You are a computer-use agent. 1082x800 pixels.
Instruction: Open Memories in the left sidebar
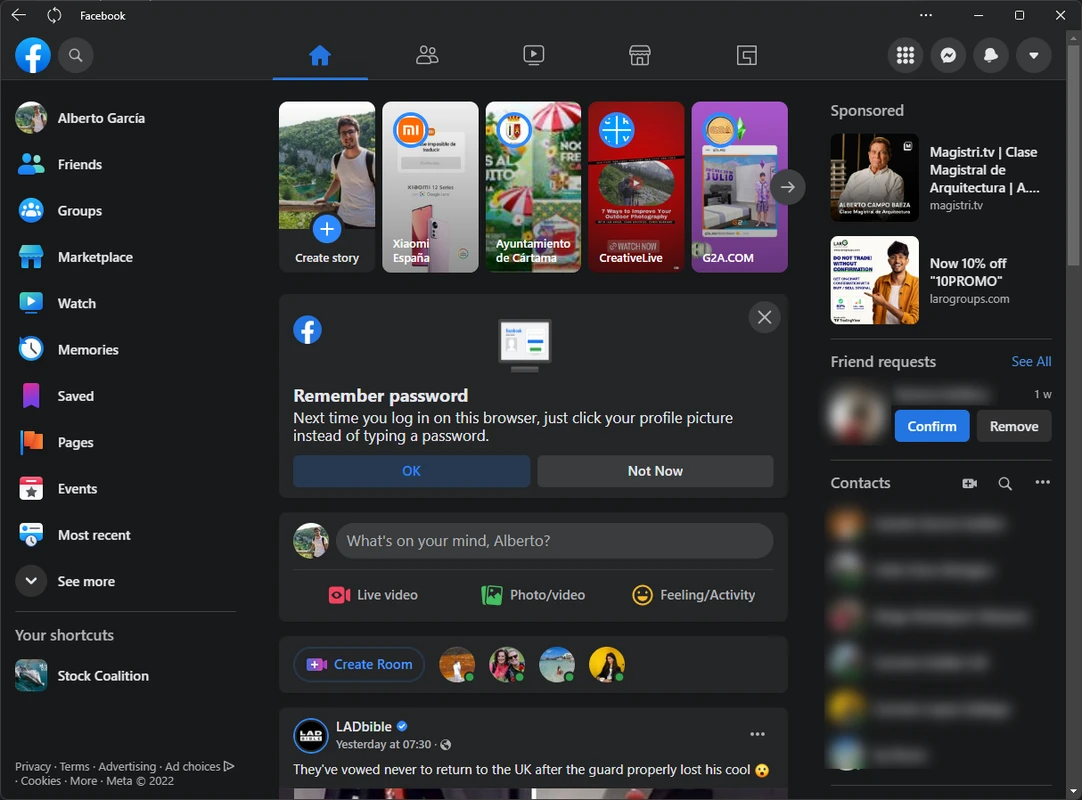126,349
